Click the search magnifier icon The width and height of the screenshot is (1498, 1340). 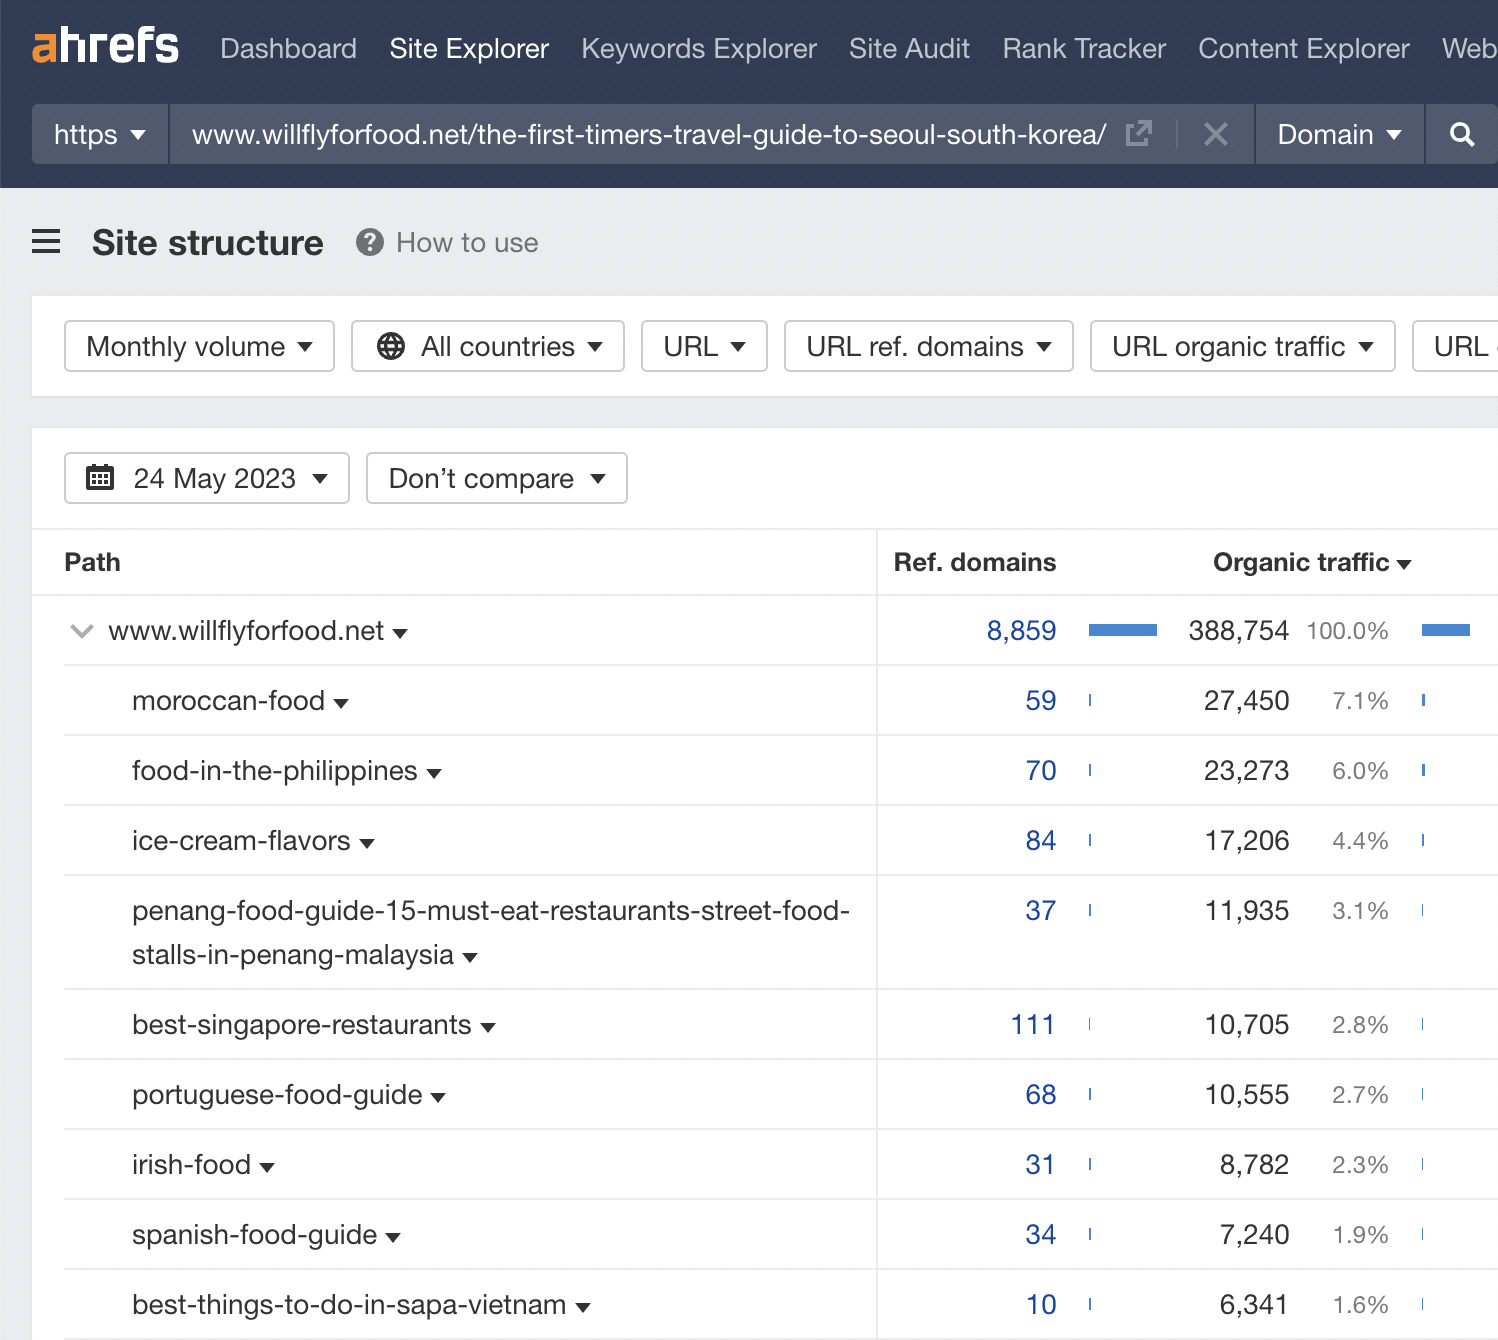1461,134
